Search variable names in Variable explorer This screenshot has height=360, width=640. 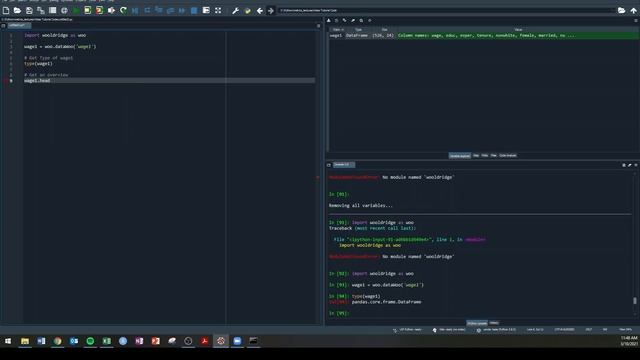coord(361,20)
